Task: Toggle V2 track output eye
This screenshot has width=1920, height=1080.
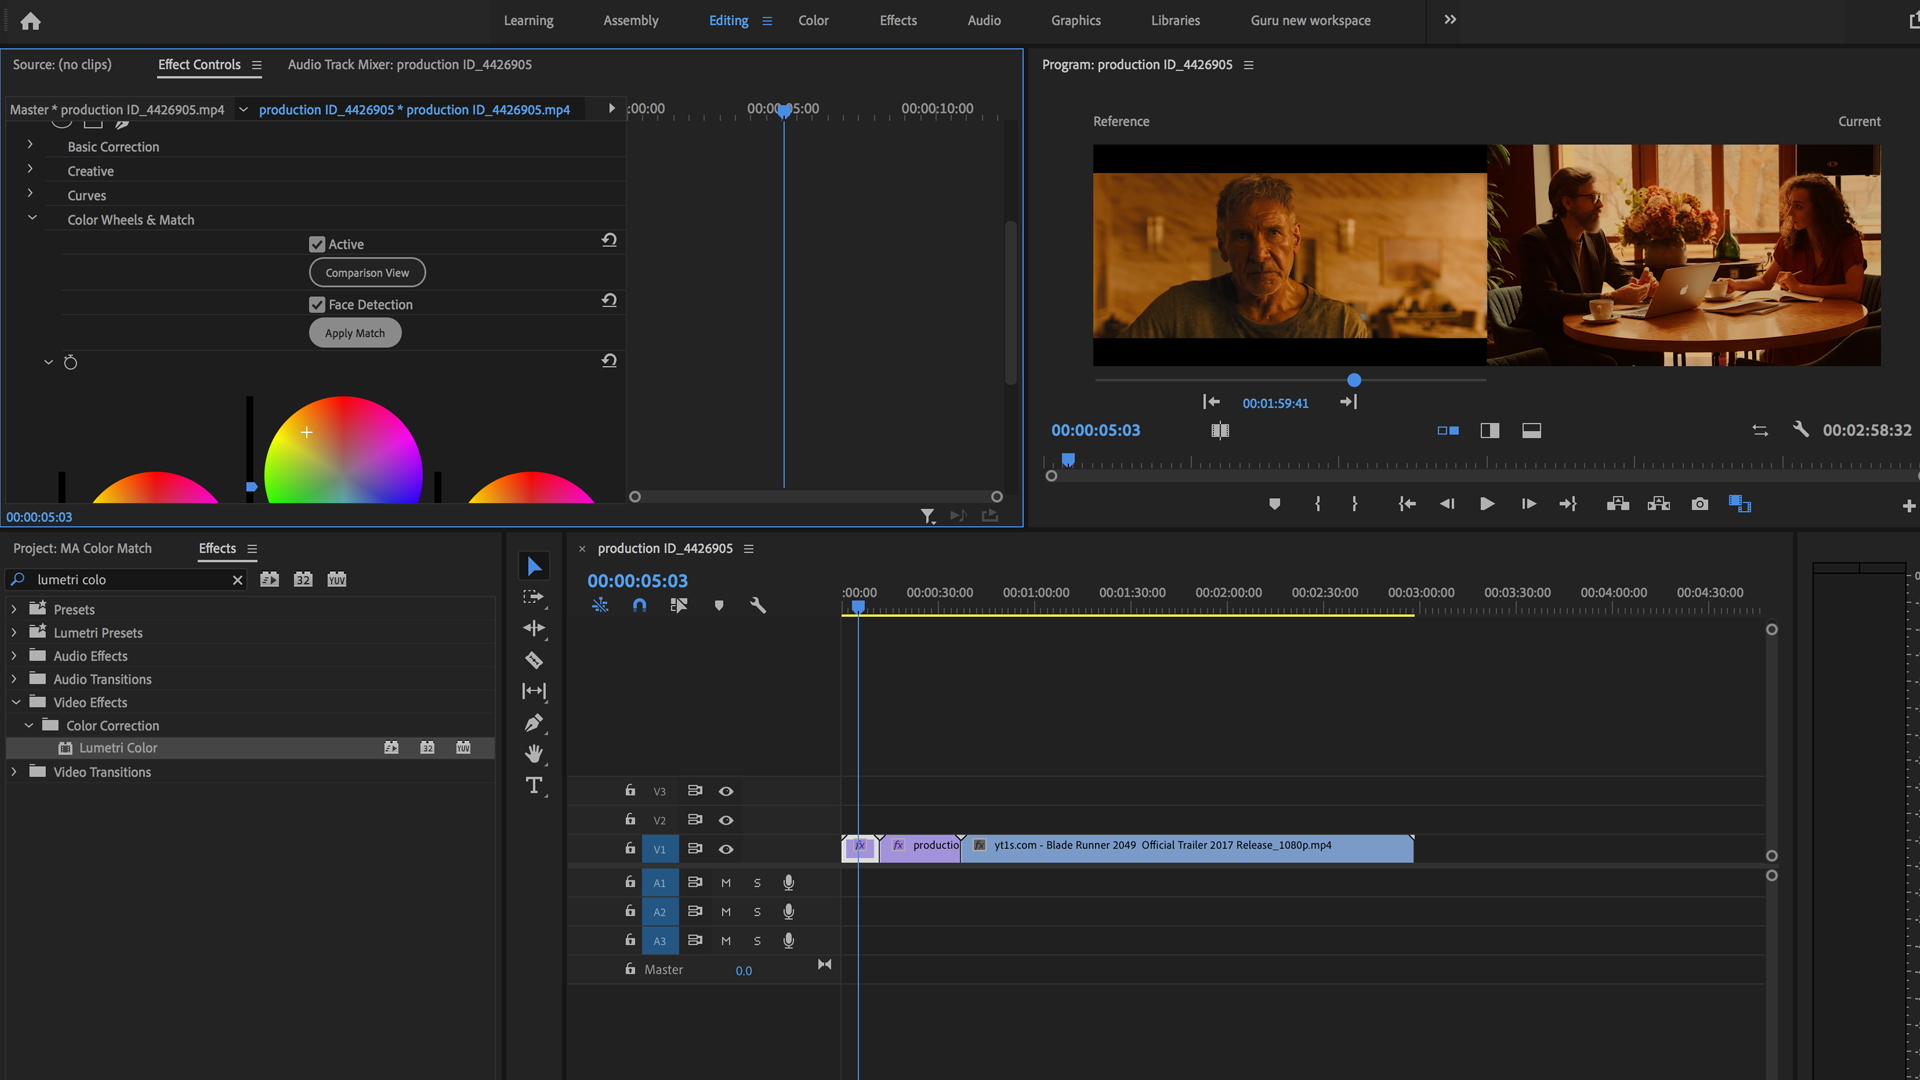Action: click(x=726, y=820)
